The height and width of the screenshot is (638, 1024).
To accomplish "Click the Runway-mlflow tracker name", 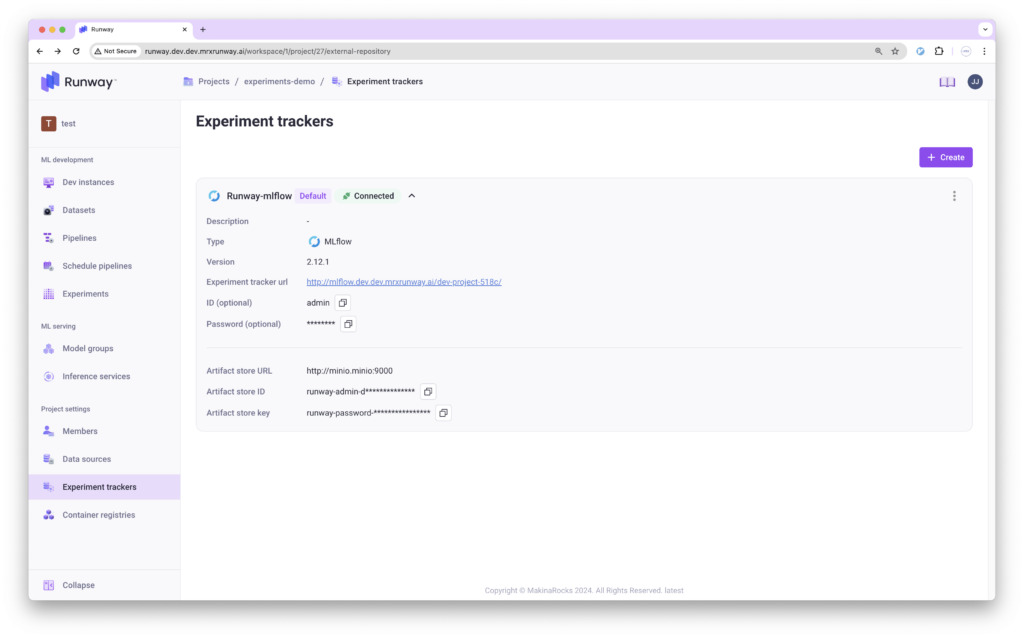I will pyautogui.click(x=259, y=196).
